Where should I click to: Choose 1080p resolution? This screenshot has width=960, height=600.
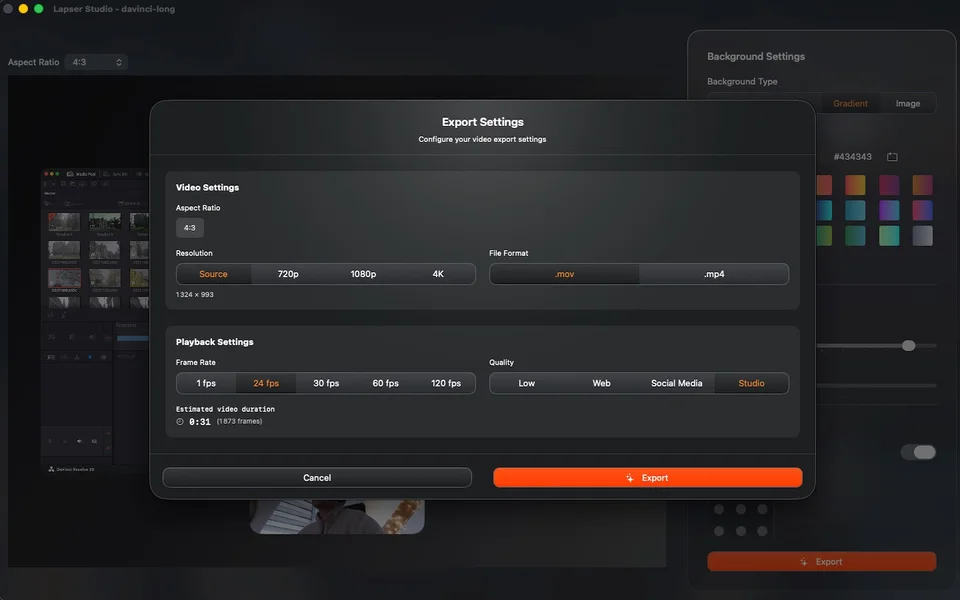click(x=363, y=274)
